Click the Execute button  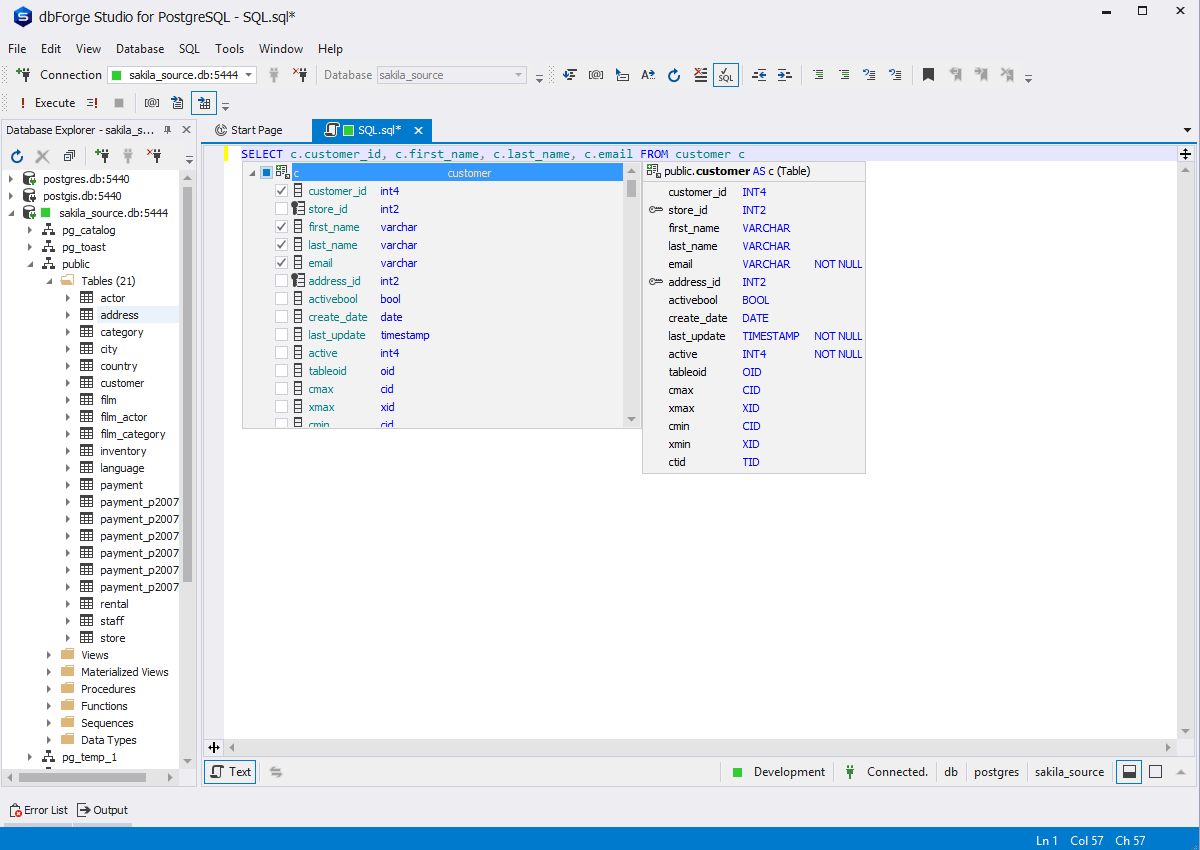[x=46, y=103]
